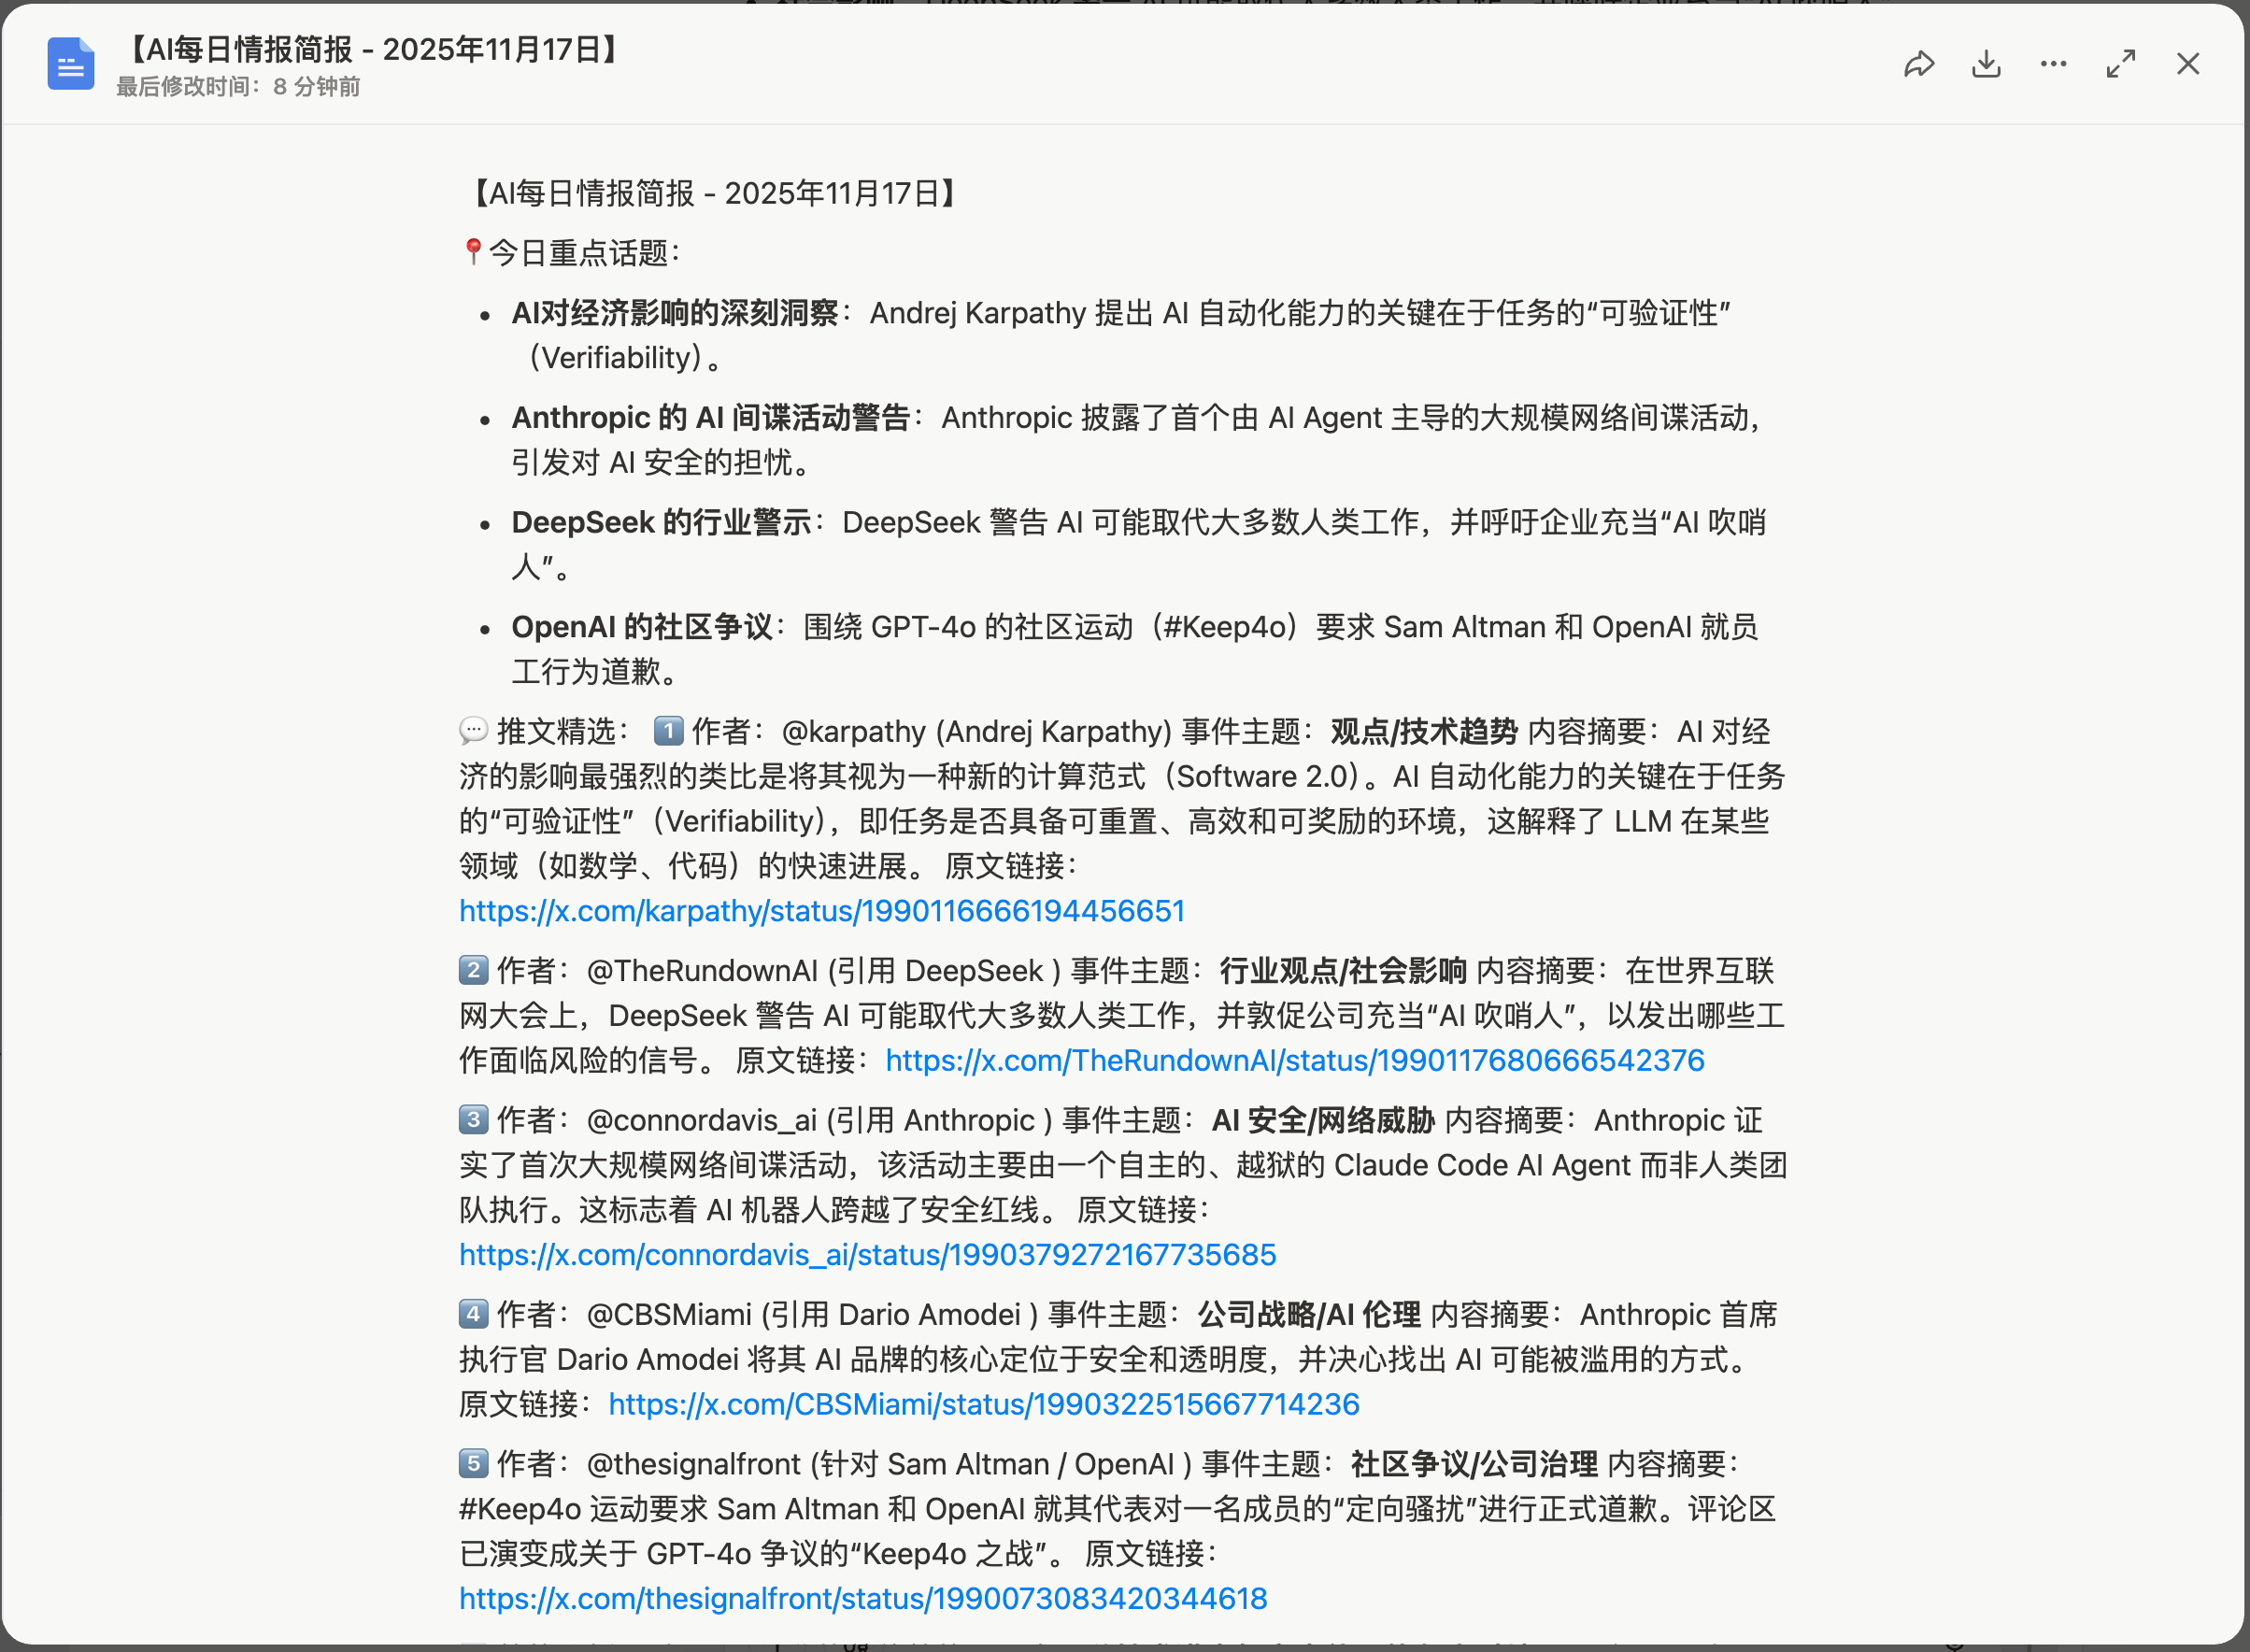
Task: Click bold text "OpenAI 的社区争议"
Action: (x=642, y=627)
